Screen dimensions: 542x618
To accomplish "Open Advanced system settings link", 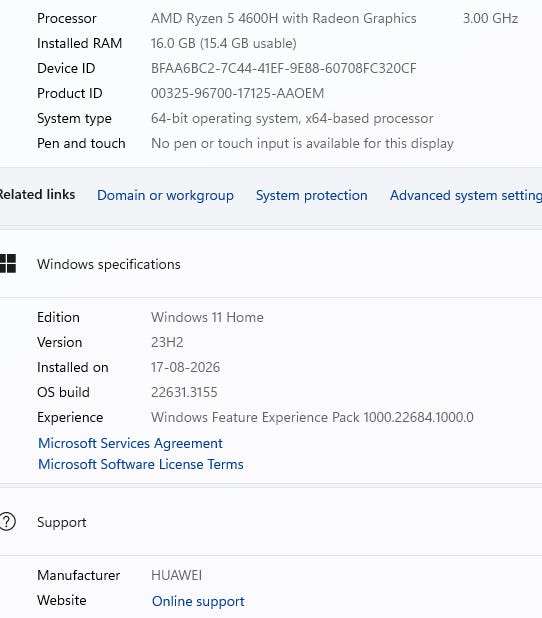I will [466, 195].
